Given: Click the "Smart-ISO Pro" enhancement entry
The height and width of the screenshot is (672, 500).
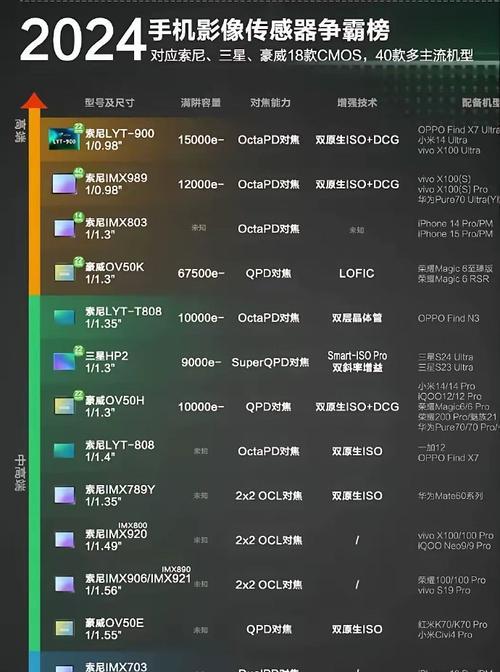Looking at the screenshot, I should coord(357,356).
